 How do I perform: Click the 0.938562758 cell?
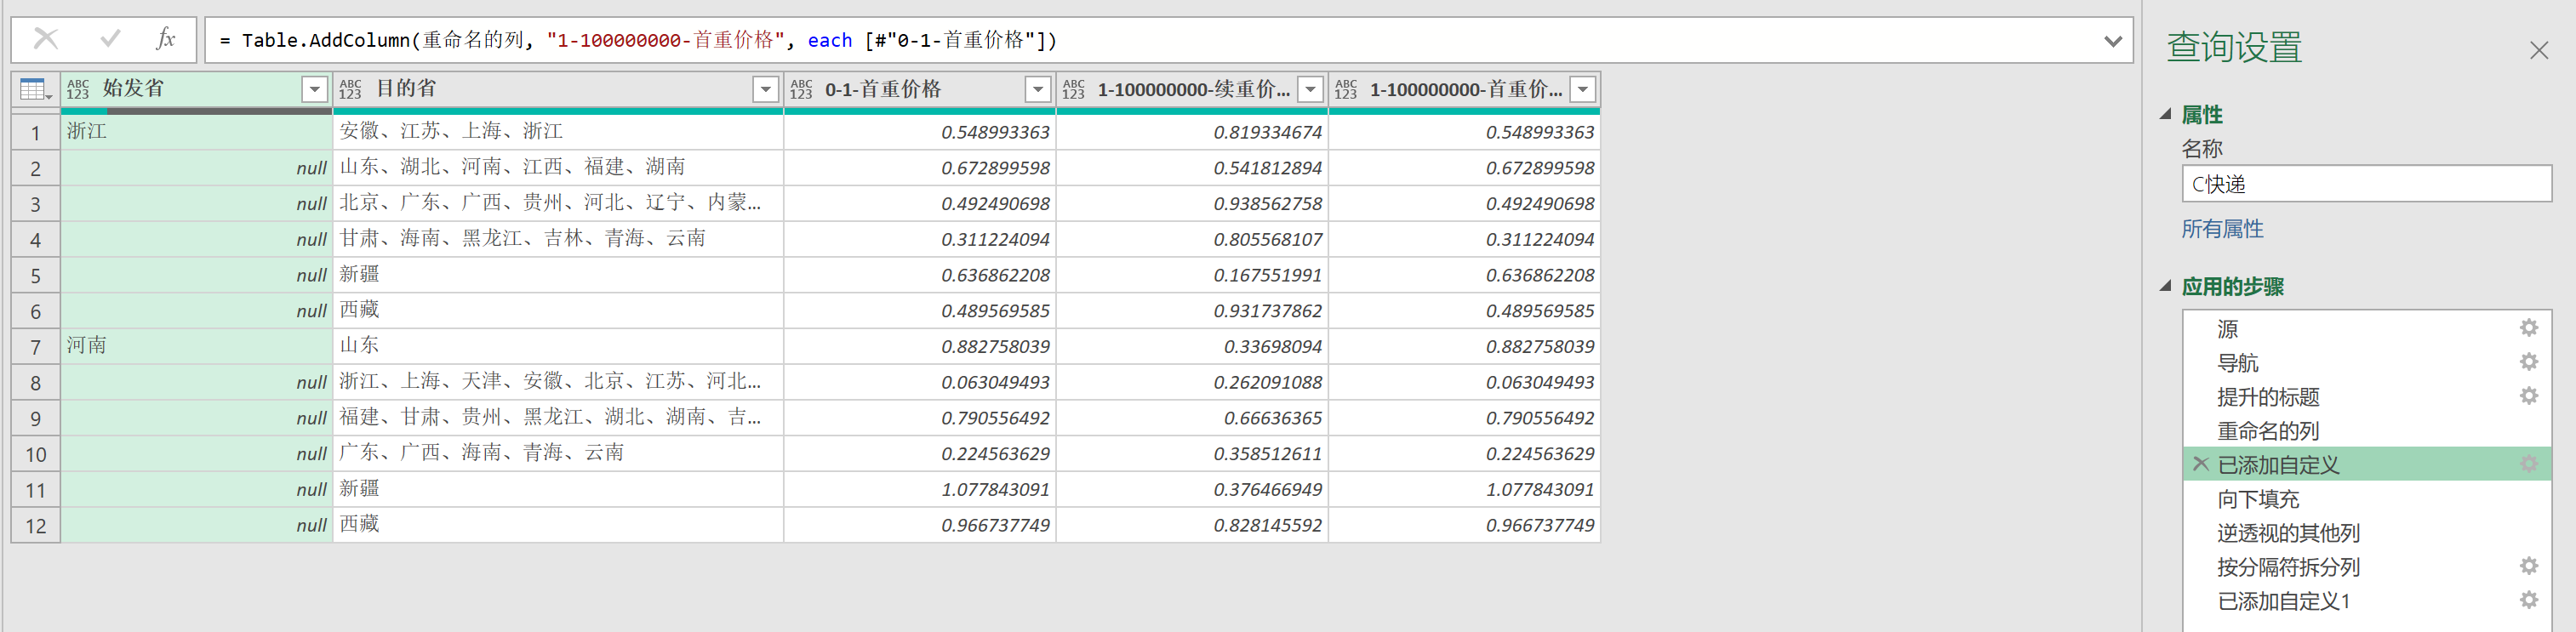pyautogui.click(x=1192, y=203)
